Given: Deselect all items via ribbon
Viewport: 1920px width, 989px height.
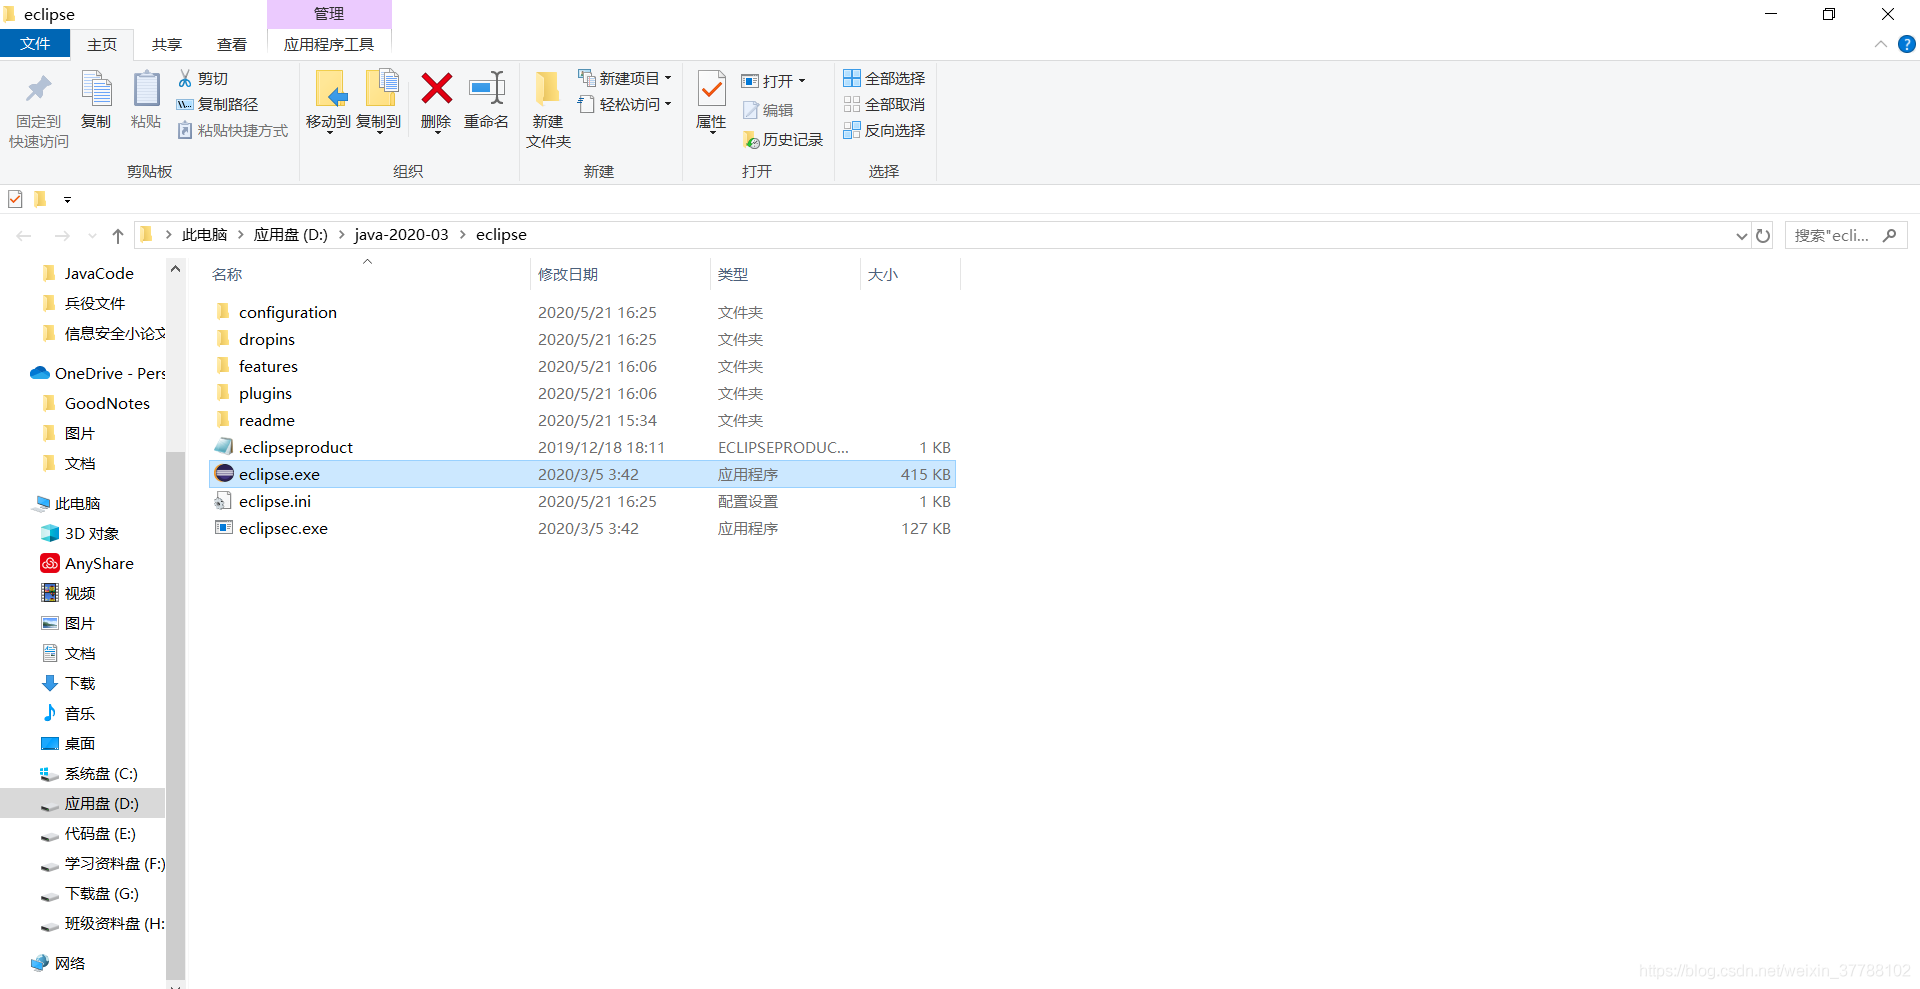Looking at the screenshot, I should pyautogui.click(x=884, y=104).
